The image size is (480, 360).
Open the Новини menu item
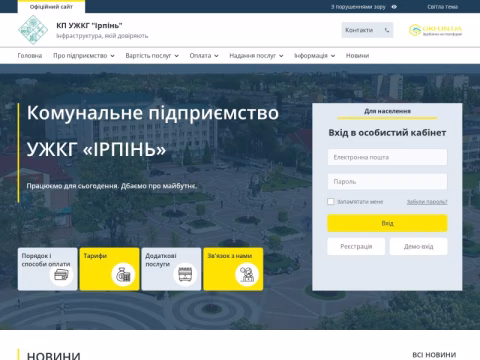tap(357, 56)
